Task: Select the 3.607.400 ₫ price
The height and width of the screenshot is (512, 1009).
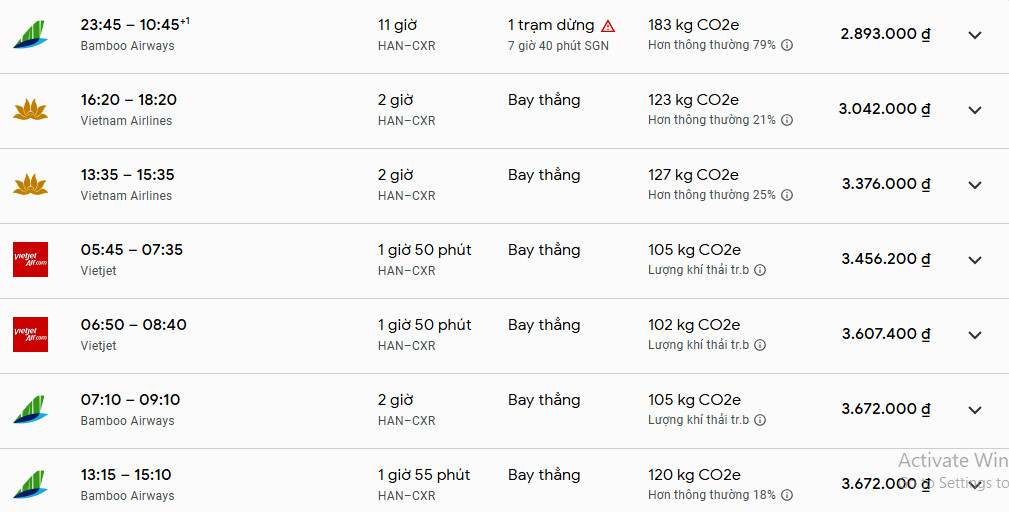Action: coord(885,334)
